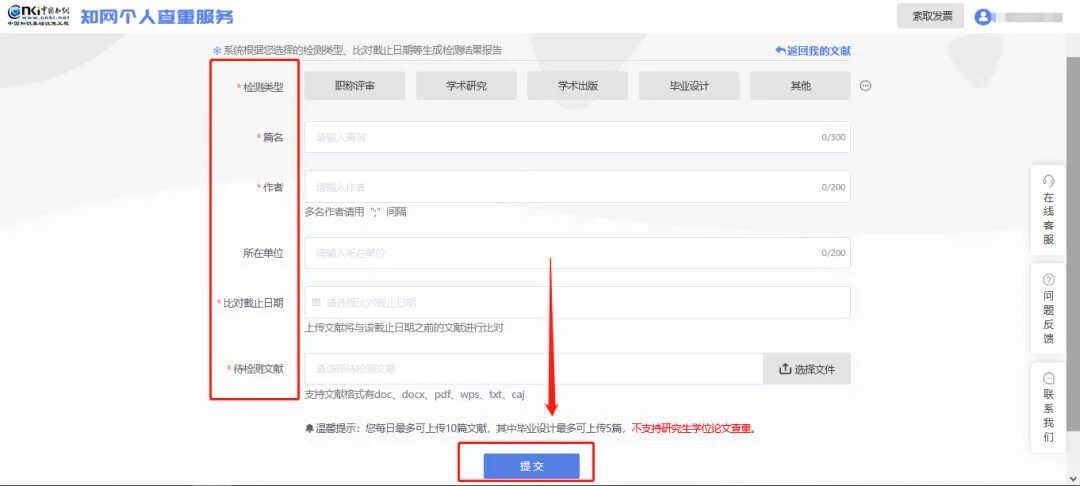Open 问题反馈 side panel
This screenshot has width=1080, height=486.
(x=1048, y=308)
